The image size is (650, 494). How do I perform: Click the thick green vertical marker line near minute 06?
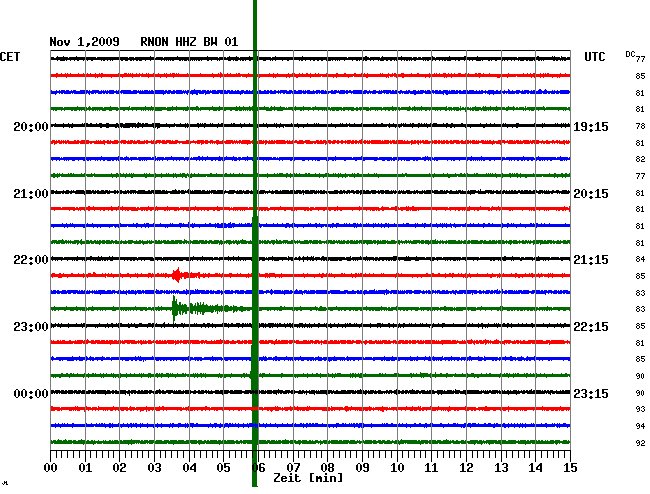(255, 243)
